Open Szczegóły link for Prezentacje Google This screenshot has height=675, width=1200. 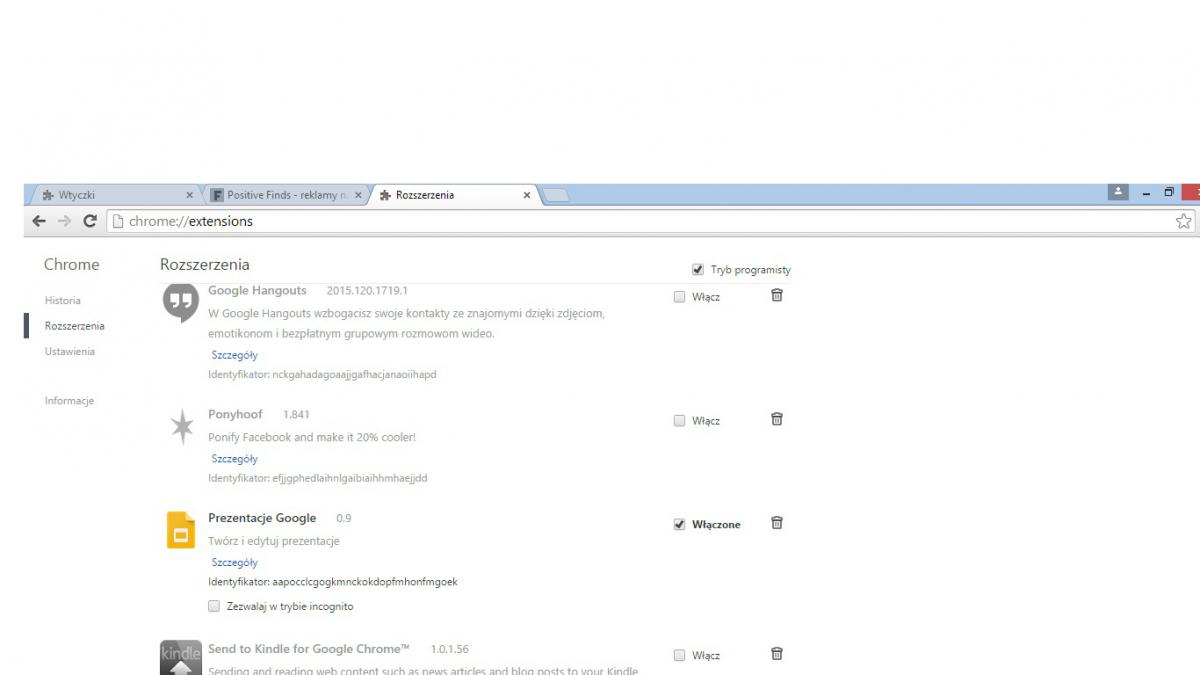[x=234, y=563]
